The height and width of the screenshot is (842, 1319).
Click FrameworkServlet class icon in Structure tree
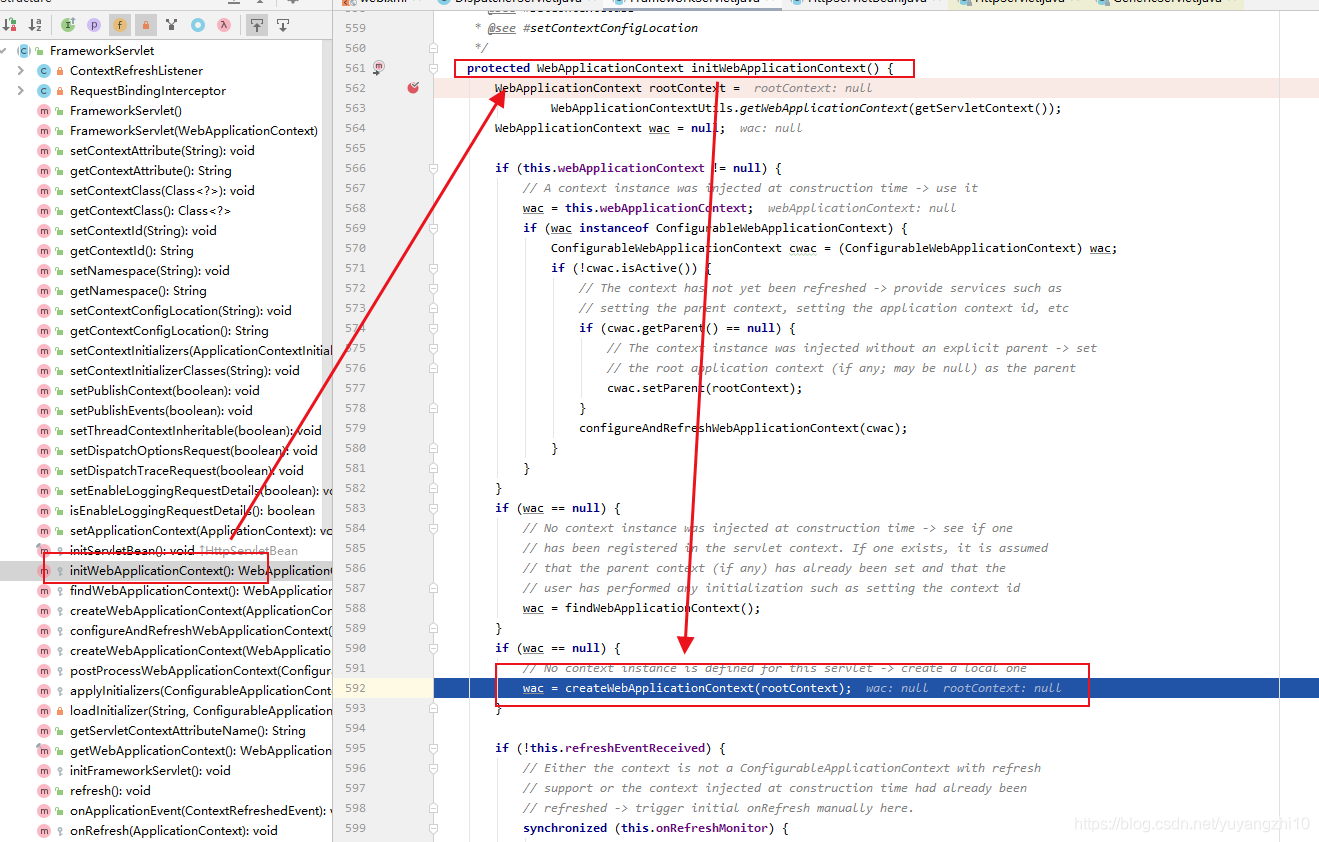(x=24, y=51)
